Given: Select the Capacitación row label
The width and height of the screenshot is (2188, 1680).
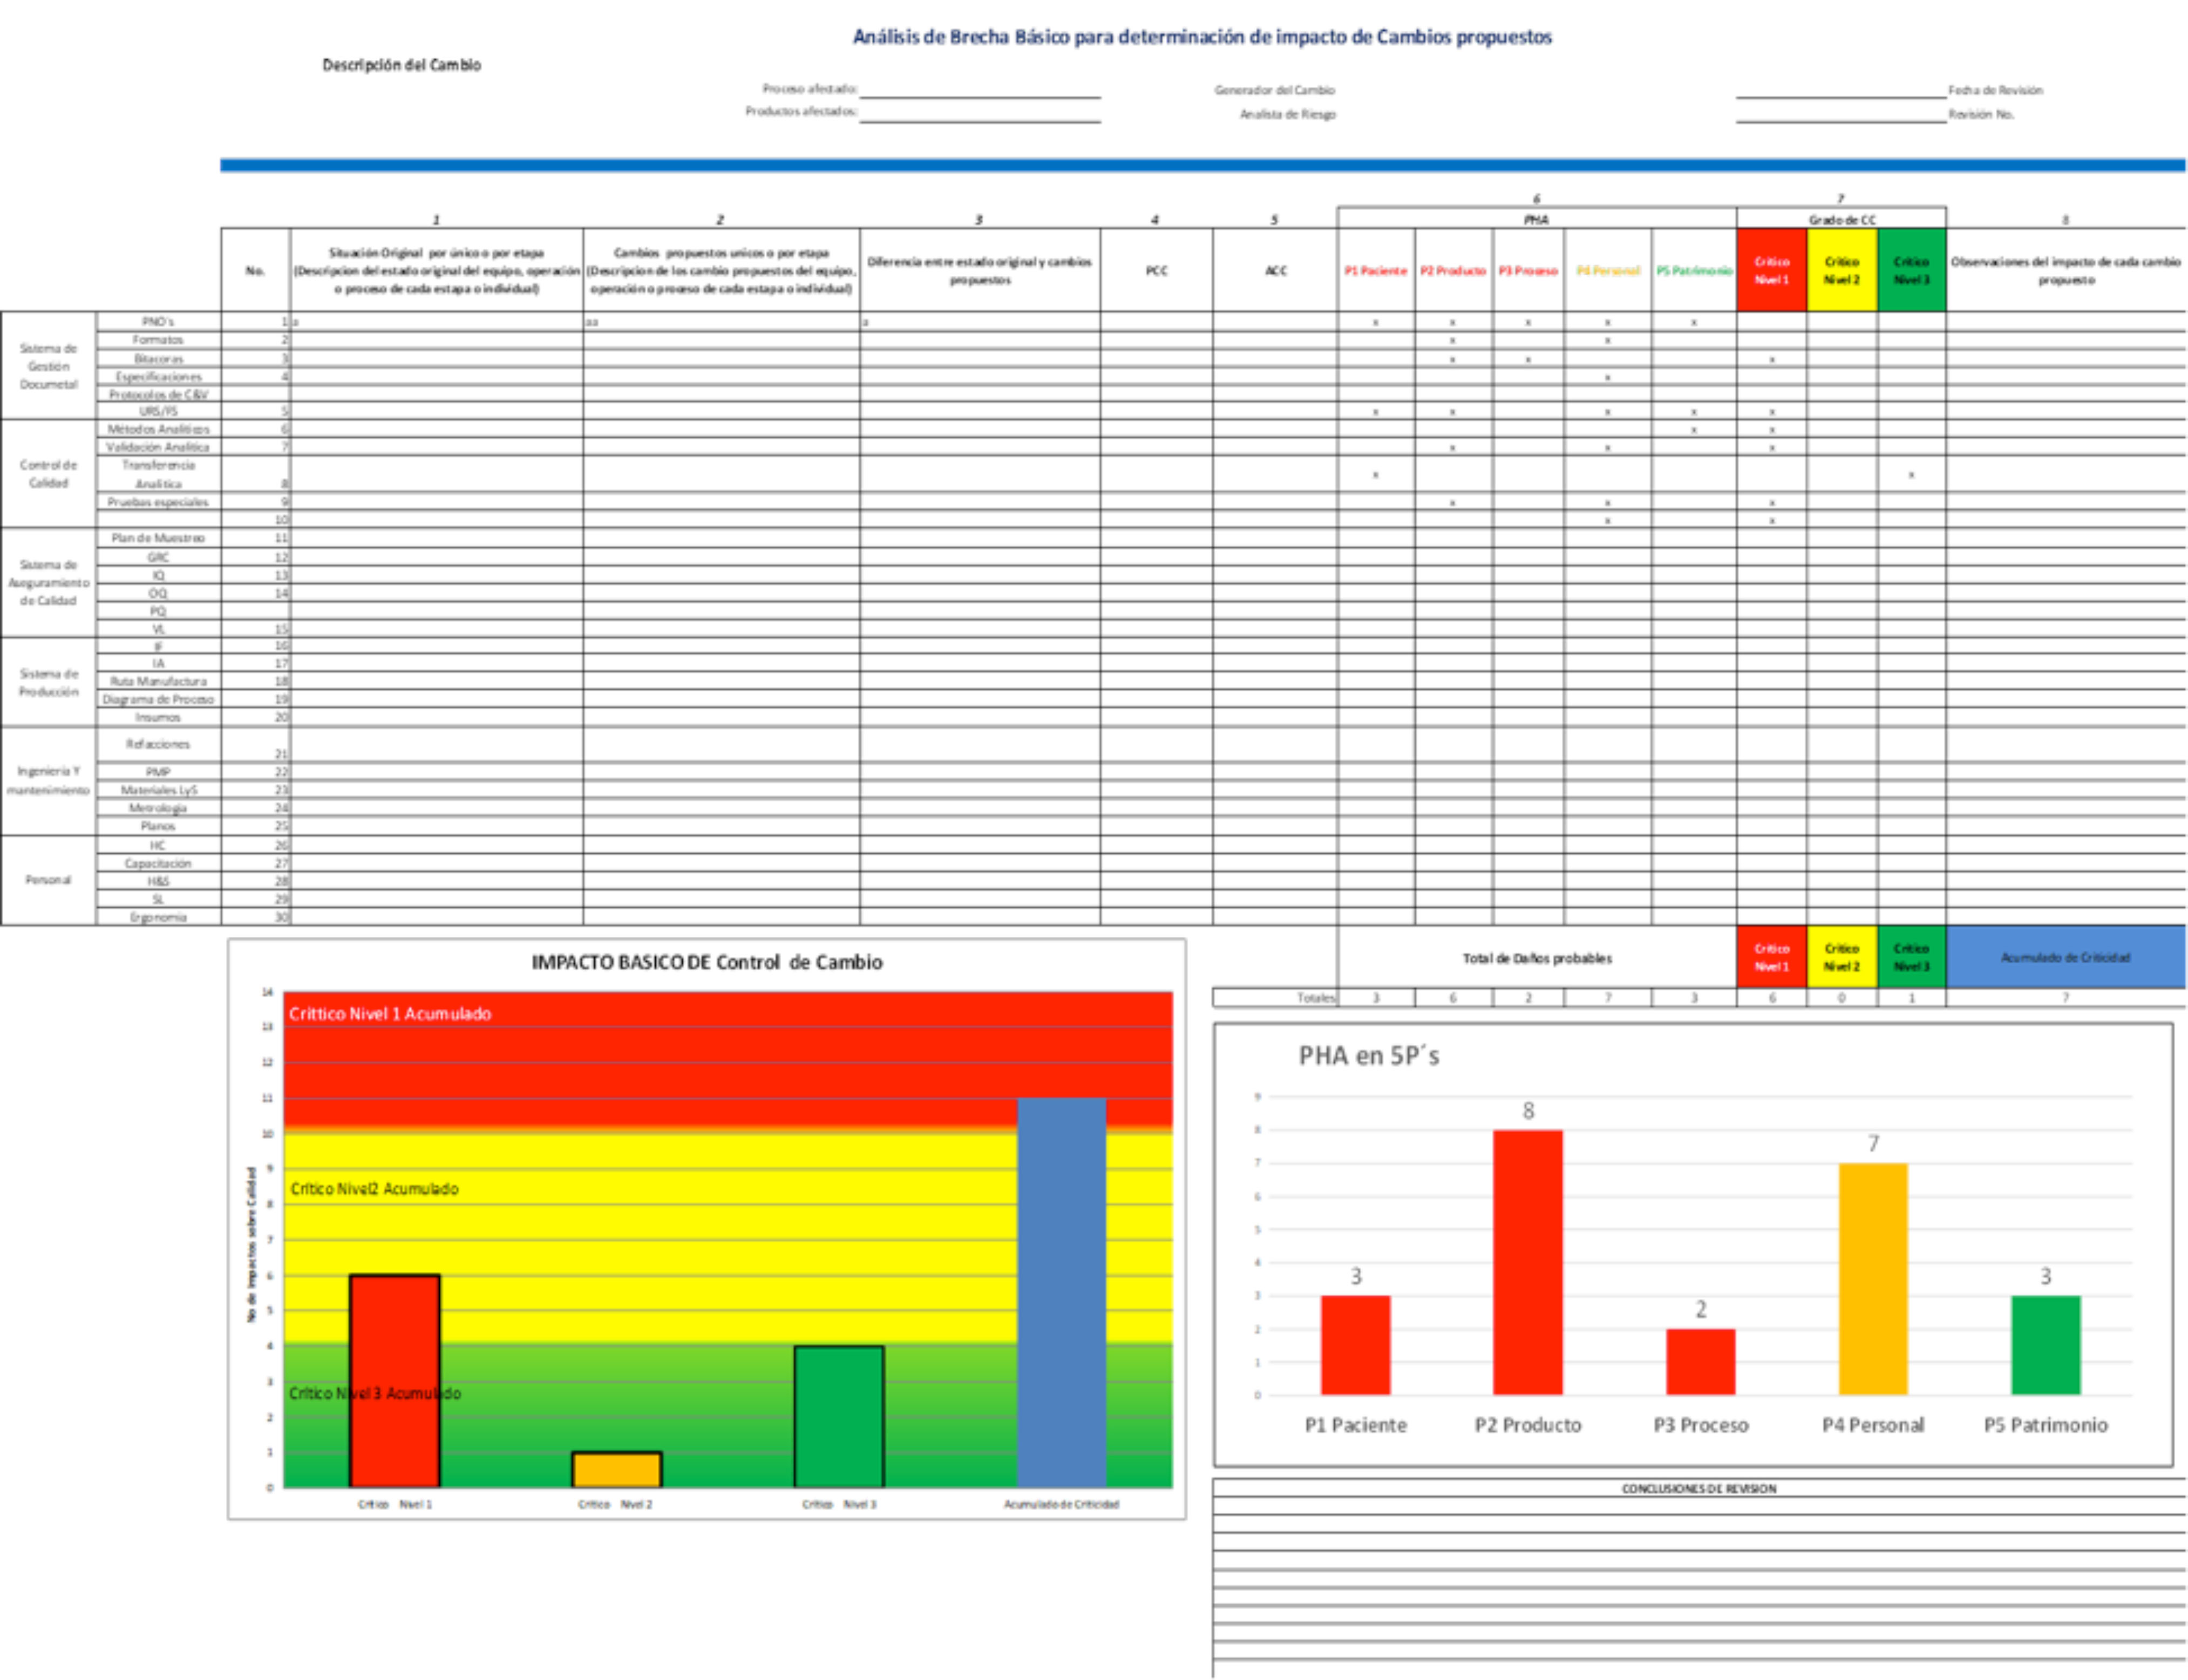Looking at the screenshot, I should click(158, 863).
